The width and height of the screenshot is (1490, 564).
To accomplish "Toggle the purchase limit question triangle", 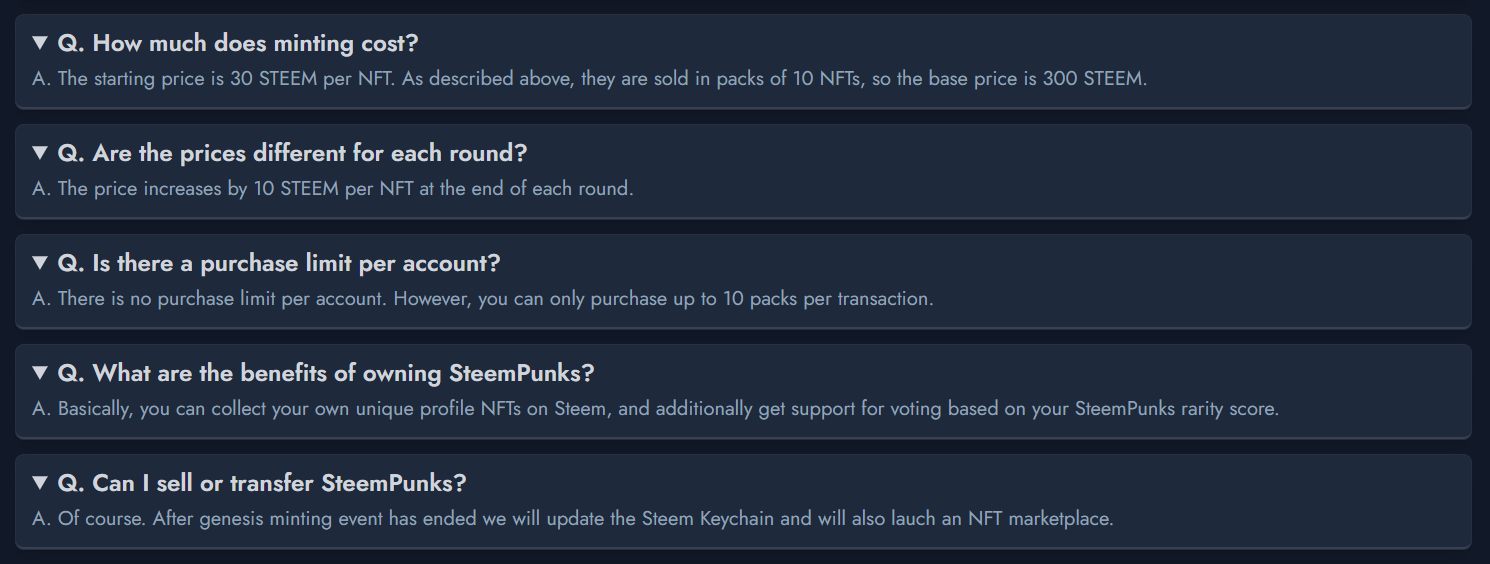I will click(40, 263).
